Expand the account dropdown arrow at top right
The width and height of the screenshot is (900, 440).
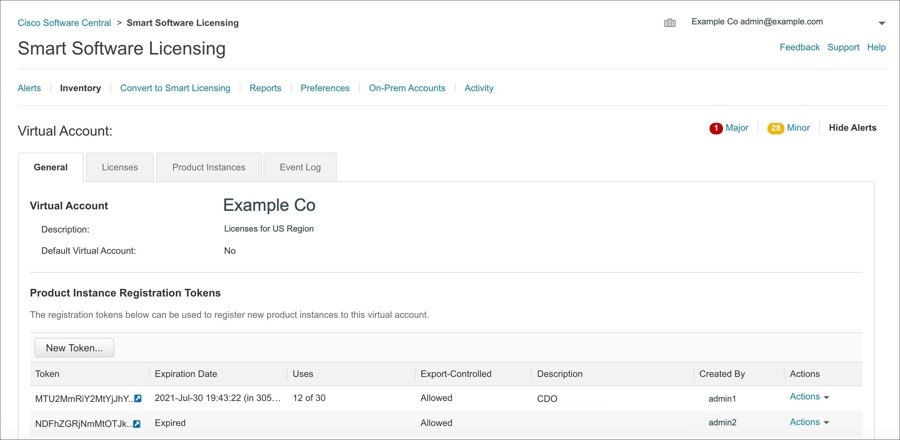coord(882,23)
